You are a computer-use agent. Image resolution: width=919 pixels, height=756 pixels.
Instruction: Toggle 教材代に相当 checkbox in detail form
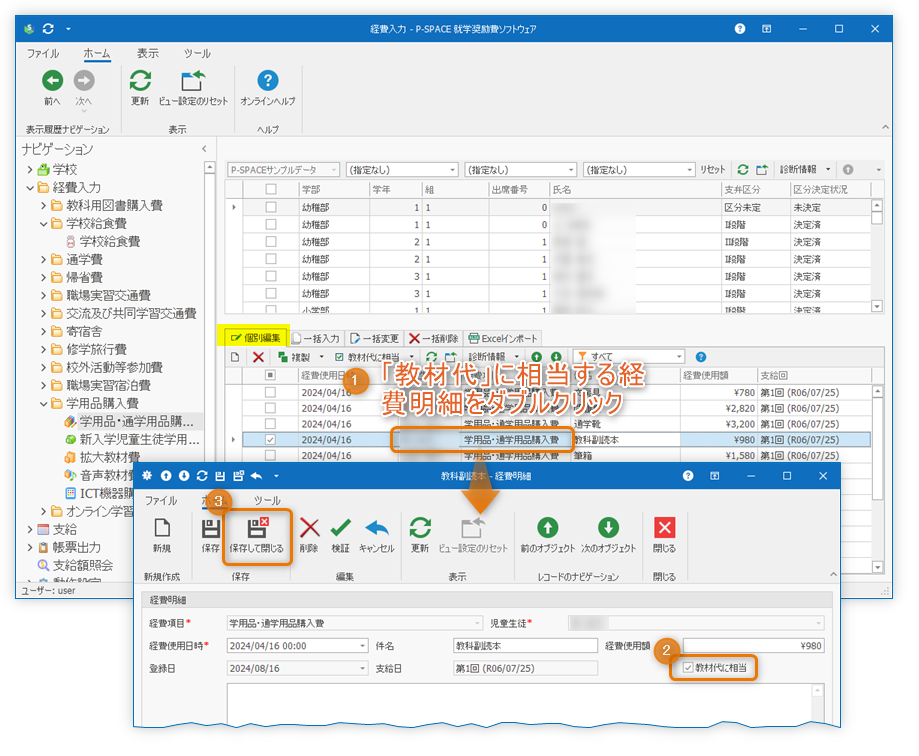pyautogui.click(x=688, y=668)
